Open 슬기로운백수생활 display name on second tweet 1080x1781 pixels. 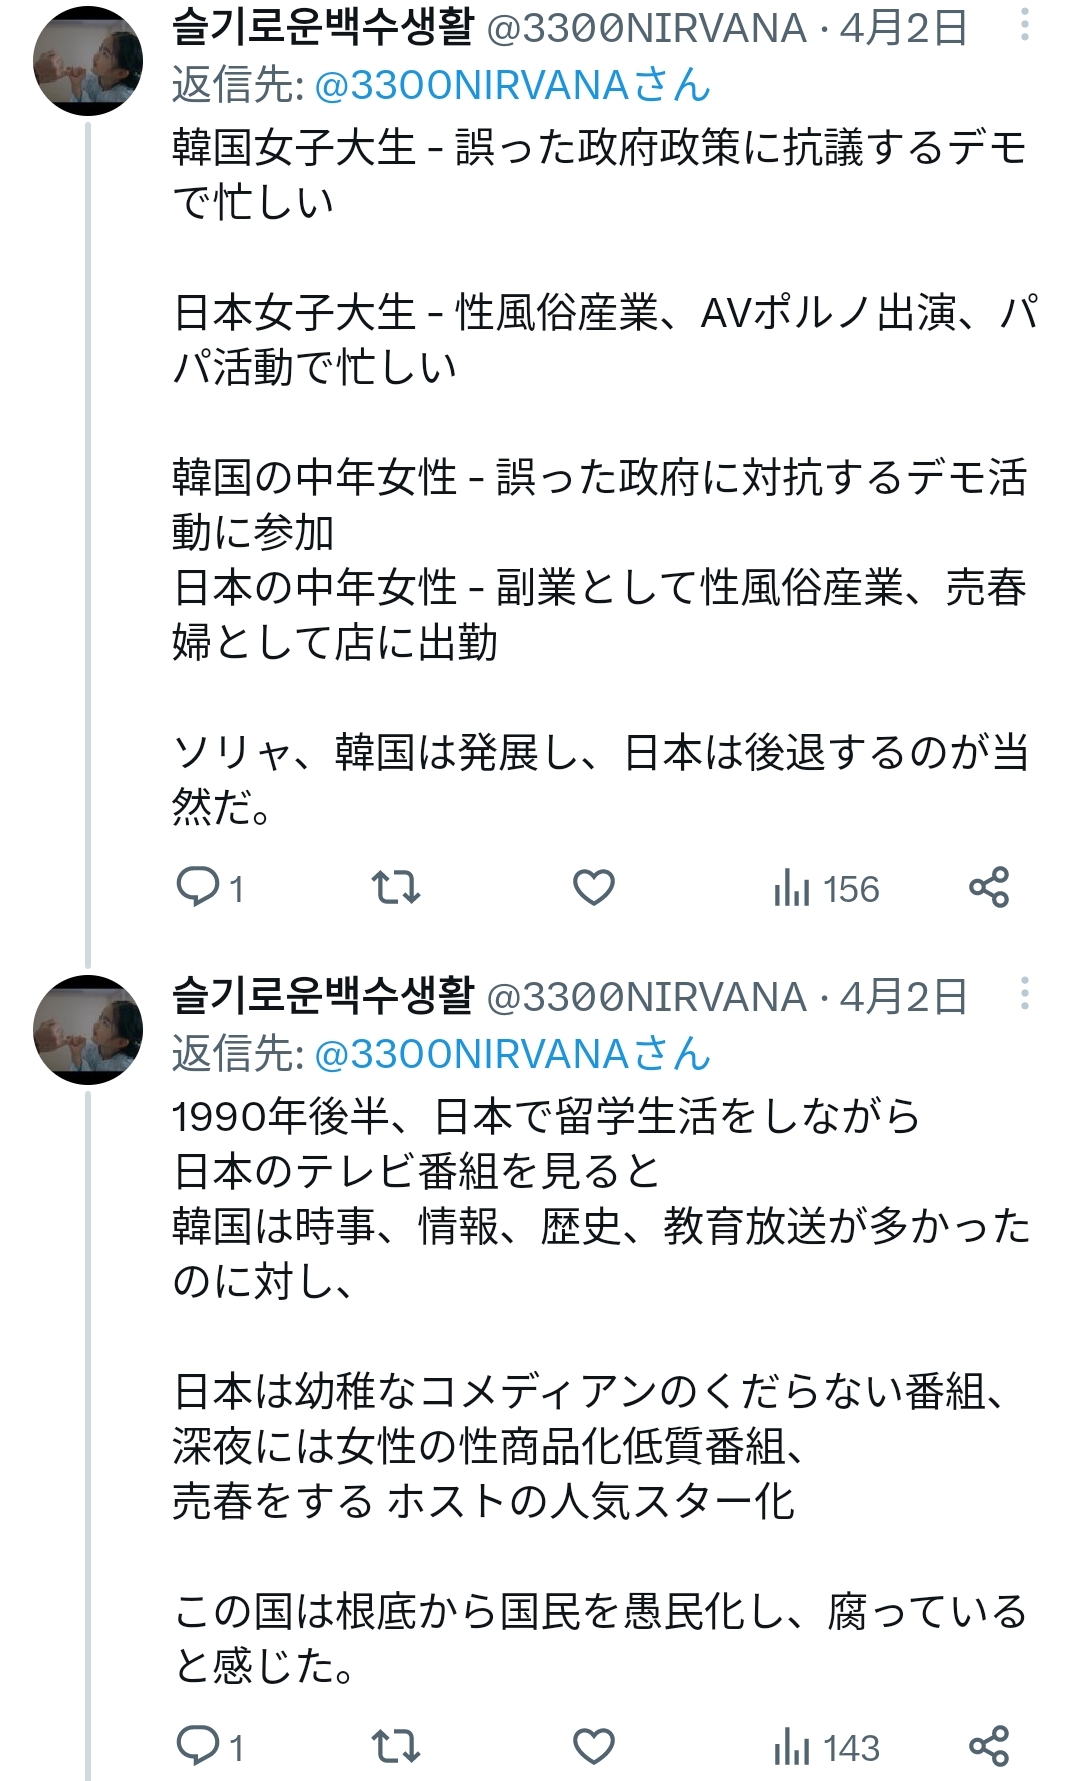coord(323,995)
